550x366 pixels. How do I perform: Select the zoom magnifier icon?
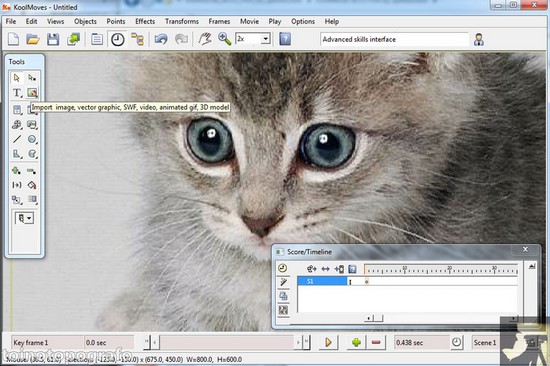(x=224, y=39)
